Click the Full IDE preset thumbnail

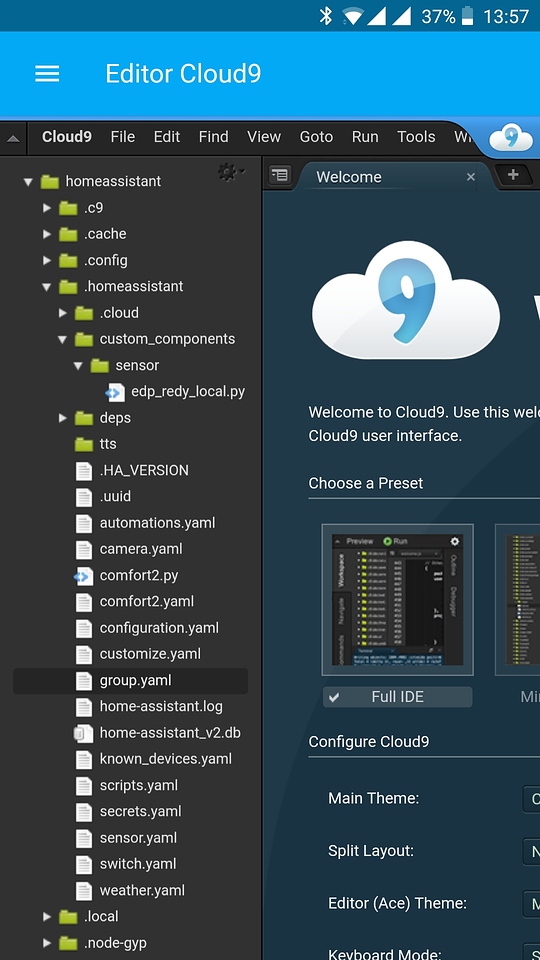click(x=397, y=600)
